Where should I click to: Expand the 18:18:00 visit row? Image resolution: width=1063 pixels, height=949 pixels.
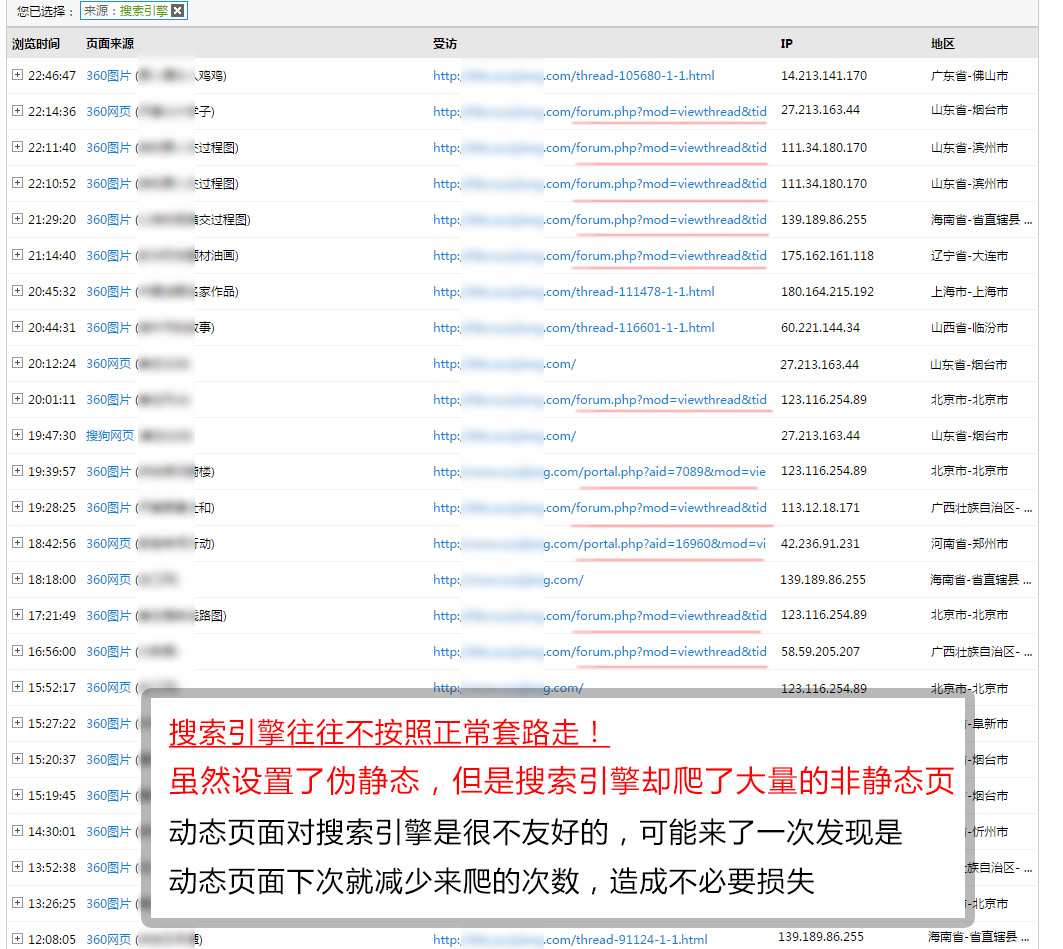coord(18,578)
